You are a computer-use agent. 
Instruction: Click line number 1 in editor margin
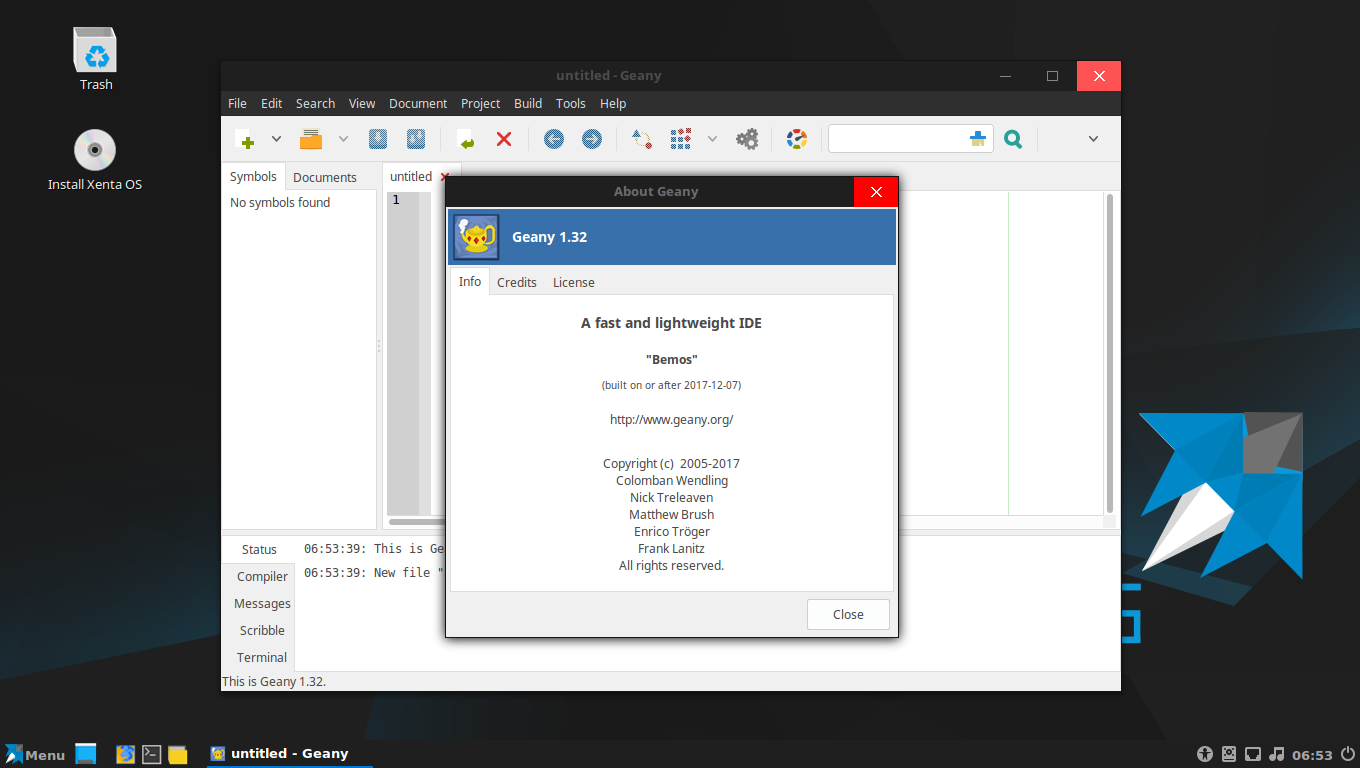tap(396, 200)
